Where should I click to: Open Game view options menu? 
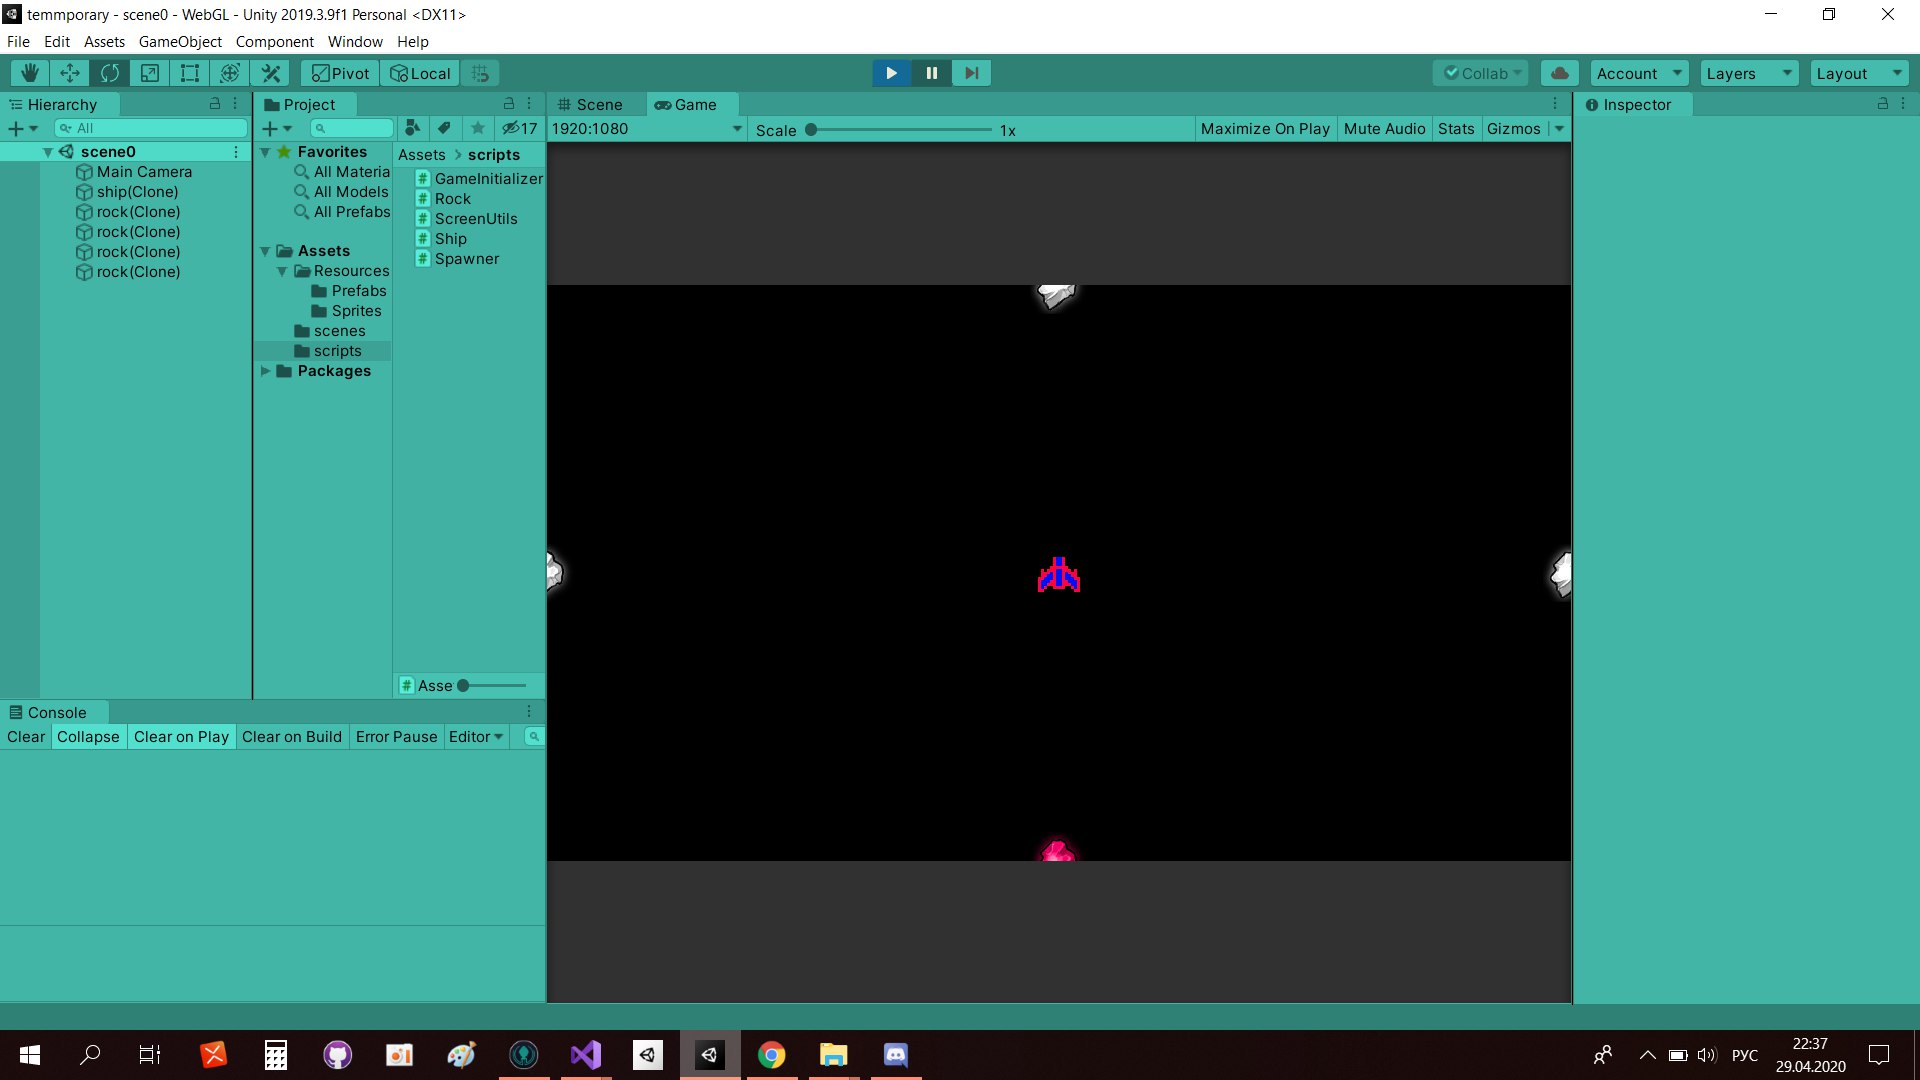pyautogui.click(x=1555, y=104)
